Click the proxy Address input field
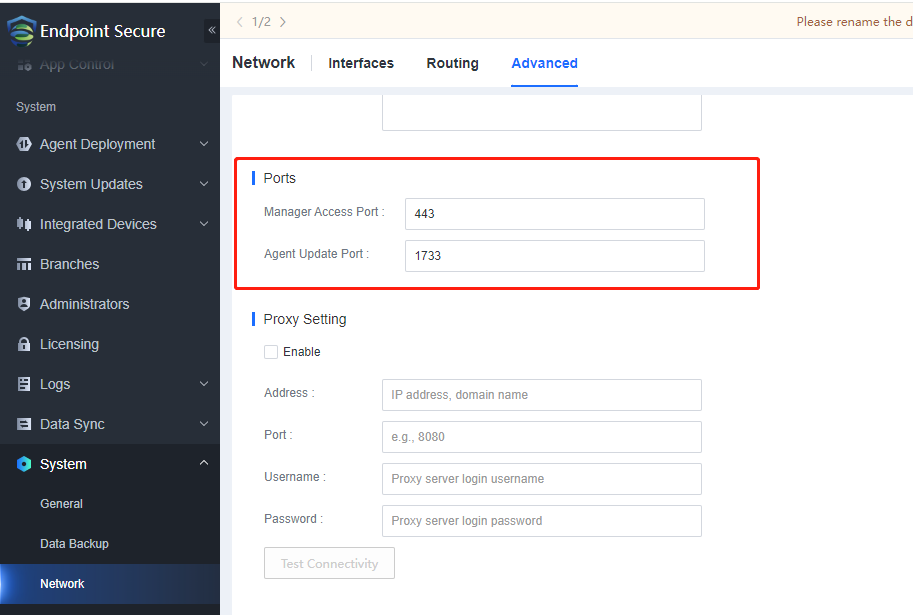913x615 pixels. tap(541, 395)
